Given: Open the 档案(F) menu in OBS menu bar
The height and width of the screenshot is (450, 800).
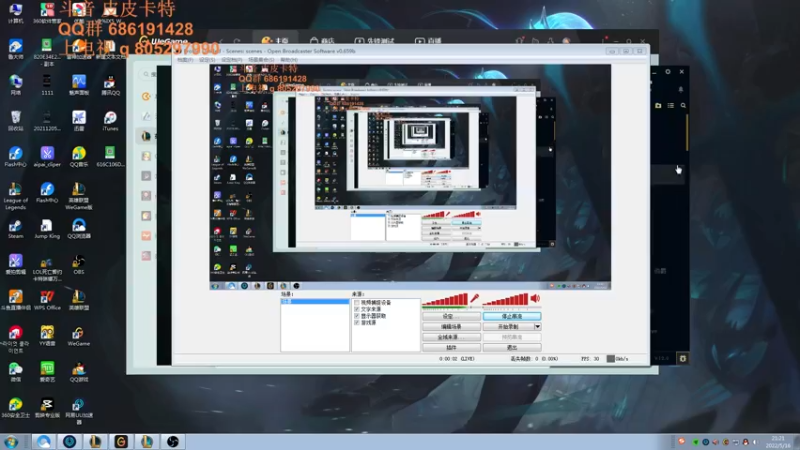Looking at the screenshot, I should pos(185,60).
